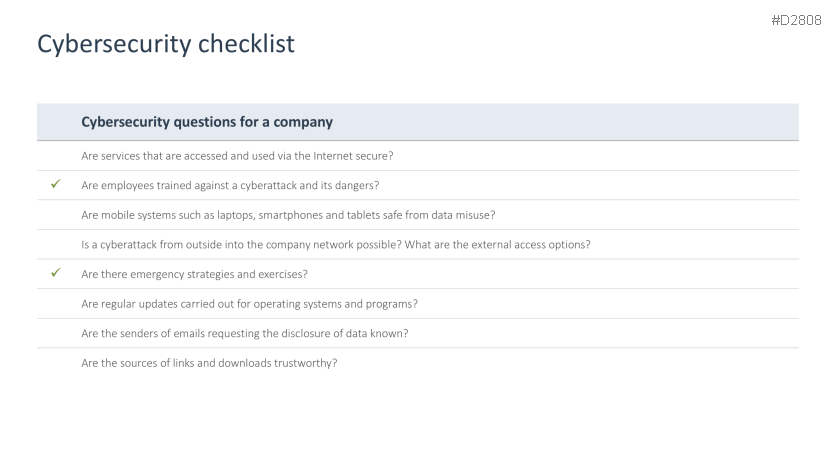Click empty check cell beside external access question
Viewport: 836px width, 470px height.
point(56,244)
